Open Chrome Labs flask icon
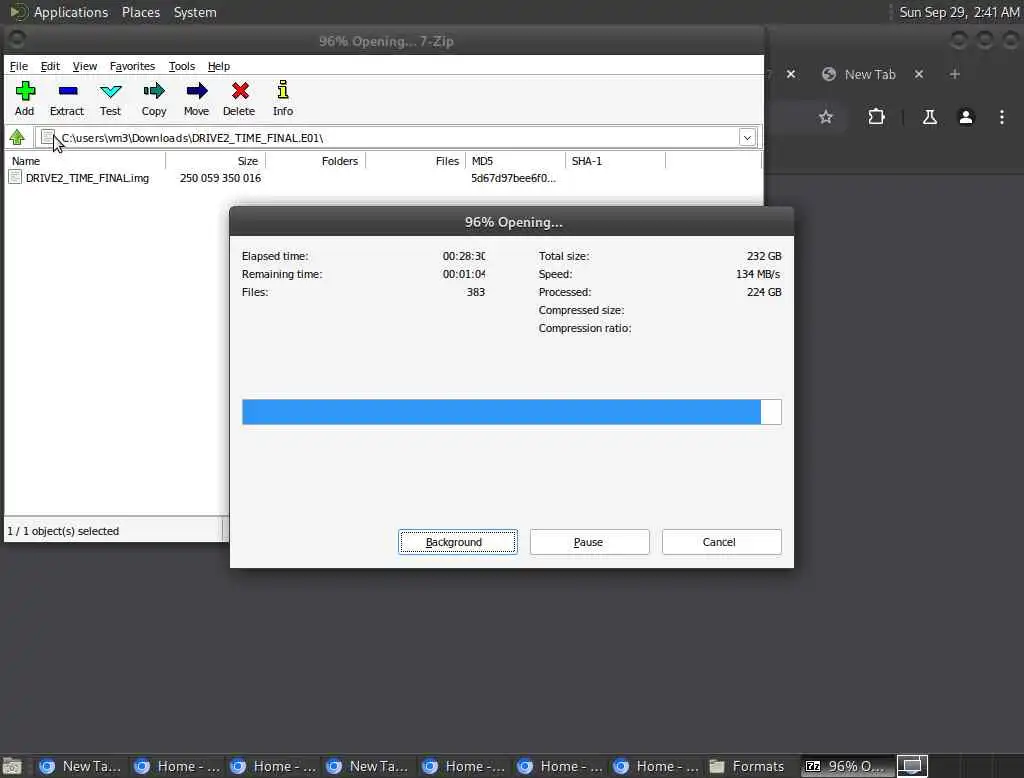 [929, 117]
